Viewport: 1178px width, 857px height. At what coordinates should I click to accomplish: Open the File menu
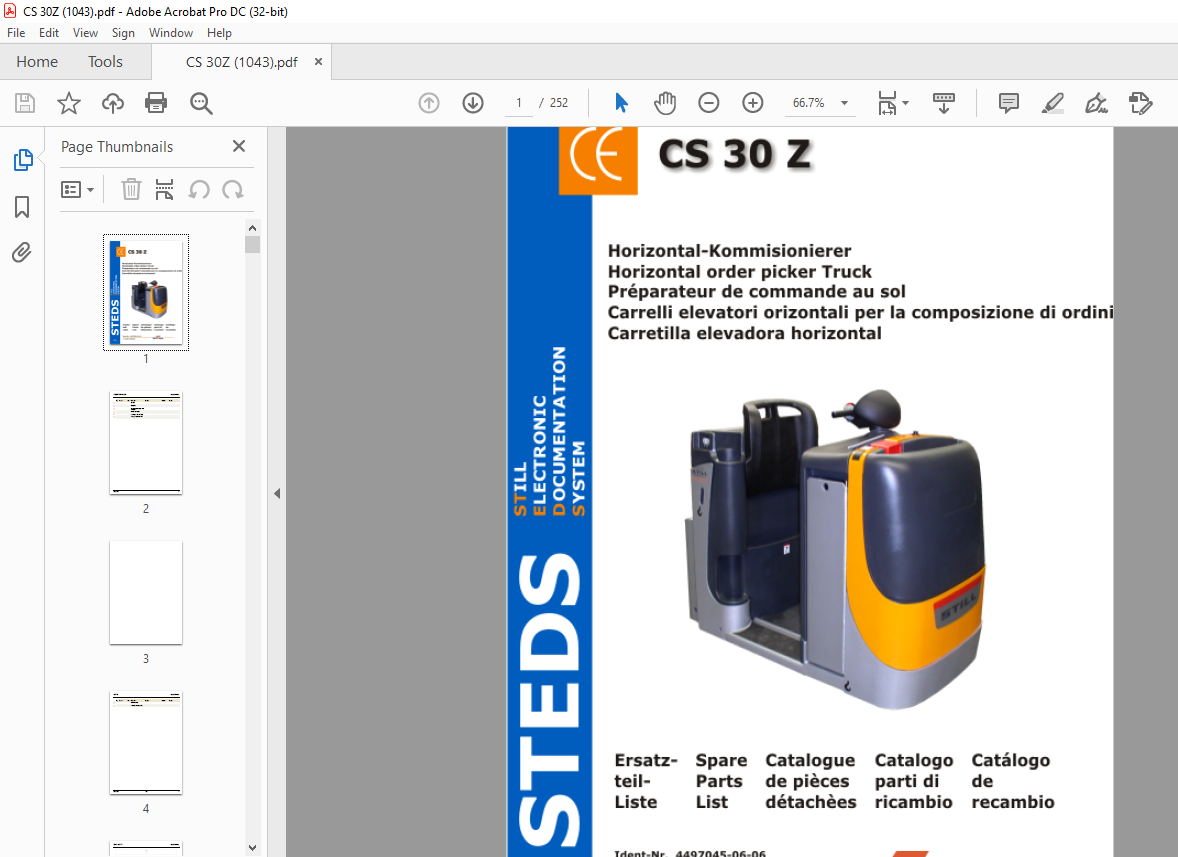(x=16, y=33)
